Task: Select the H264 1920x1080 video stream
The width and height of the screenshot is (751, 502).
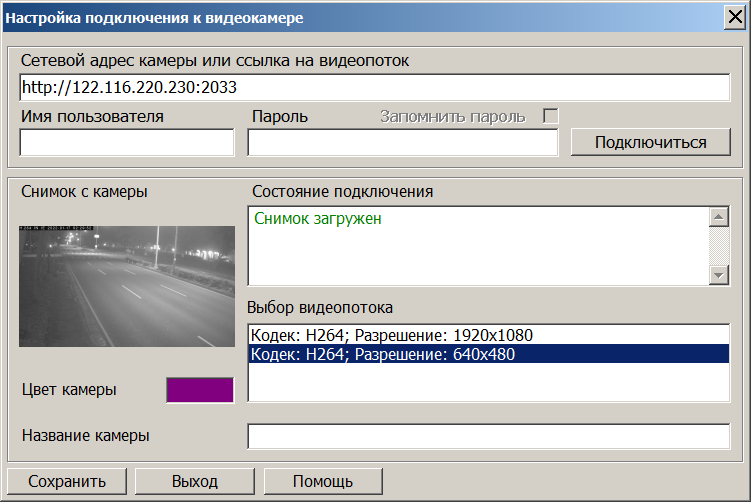Action: [x=489, y=335]
